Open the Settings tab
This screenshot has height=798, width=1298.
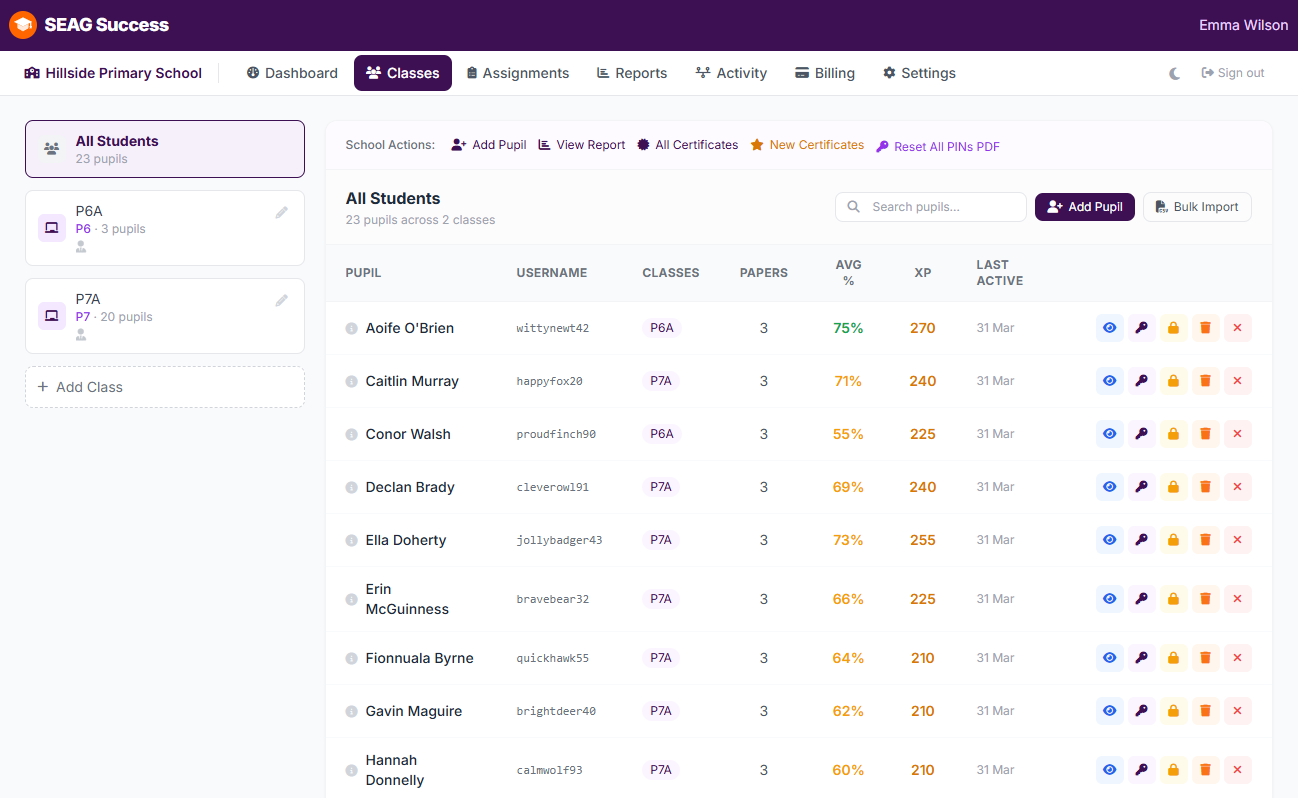click(x=919, y=73)
